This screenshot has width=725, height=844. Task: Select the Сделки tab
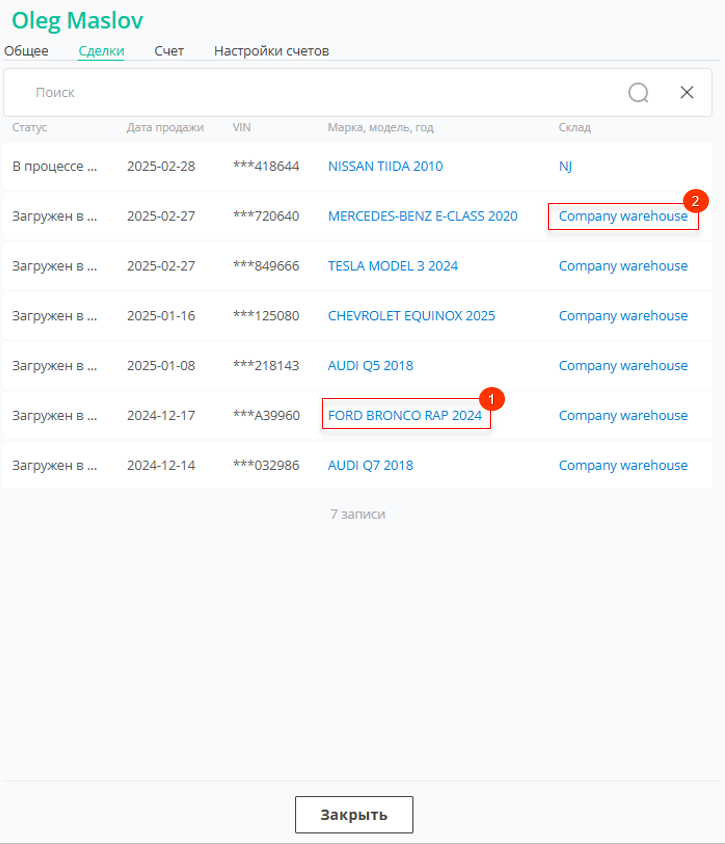click(x=101, y=51)
